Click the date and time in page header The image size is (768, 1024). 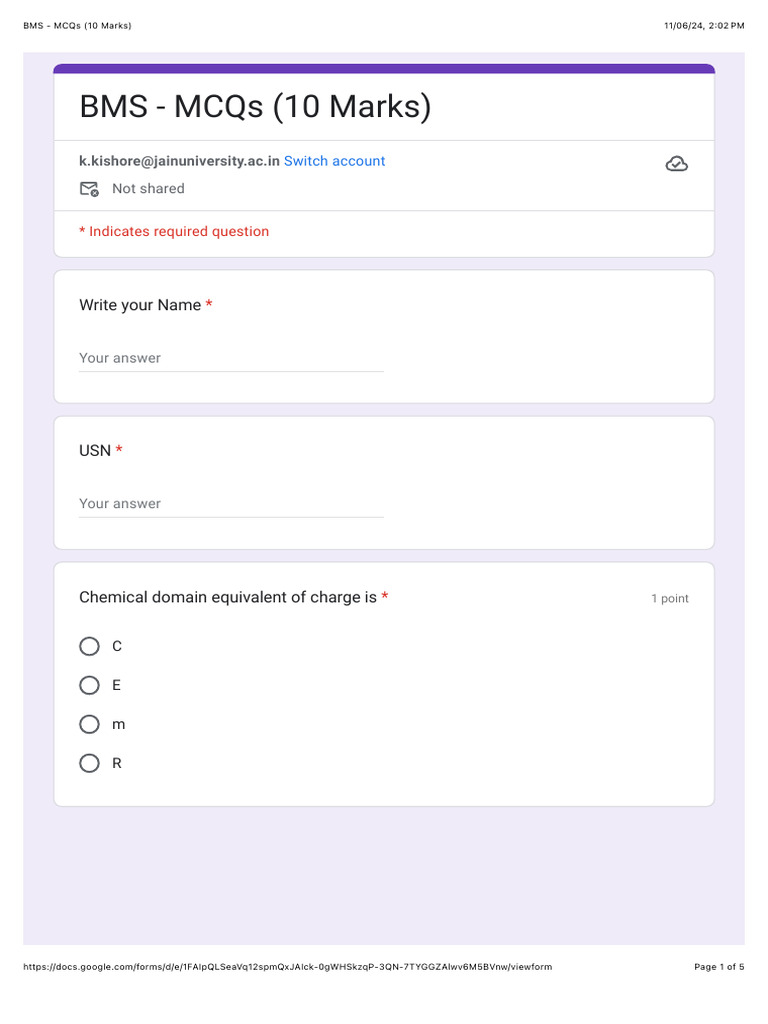[x=704, y=25]
